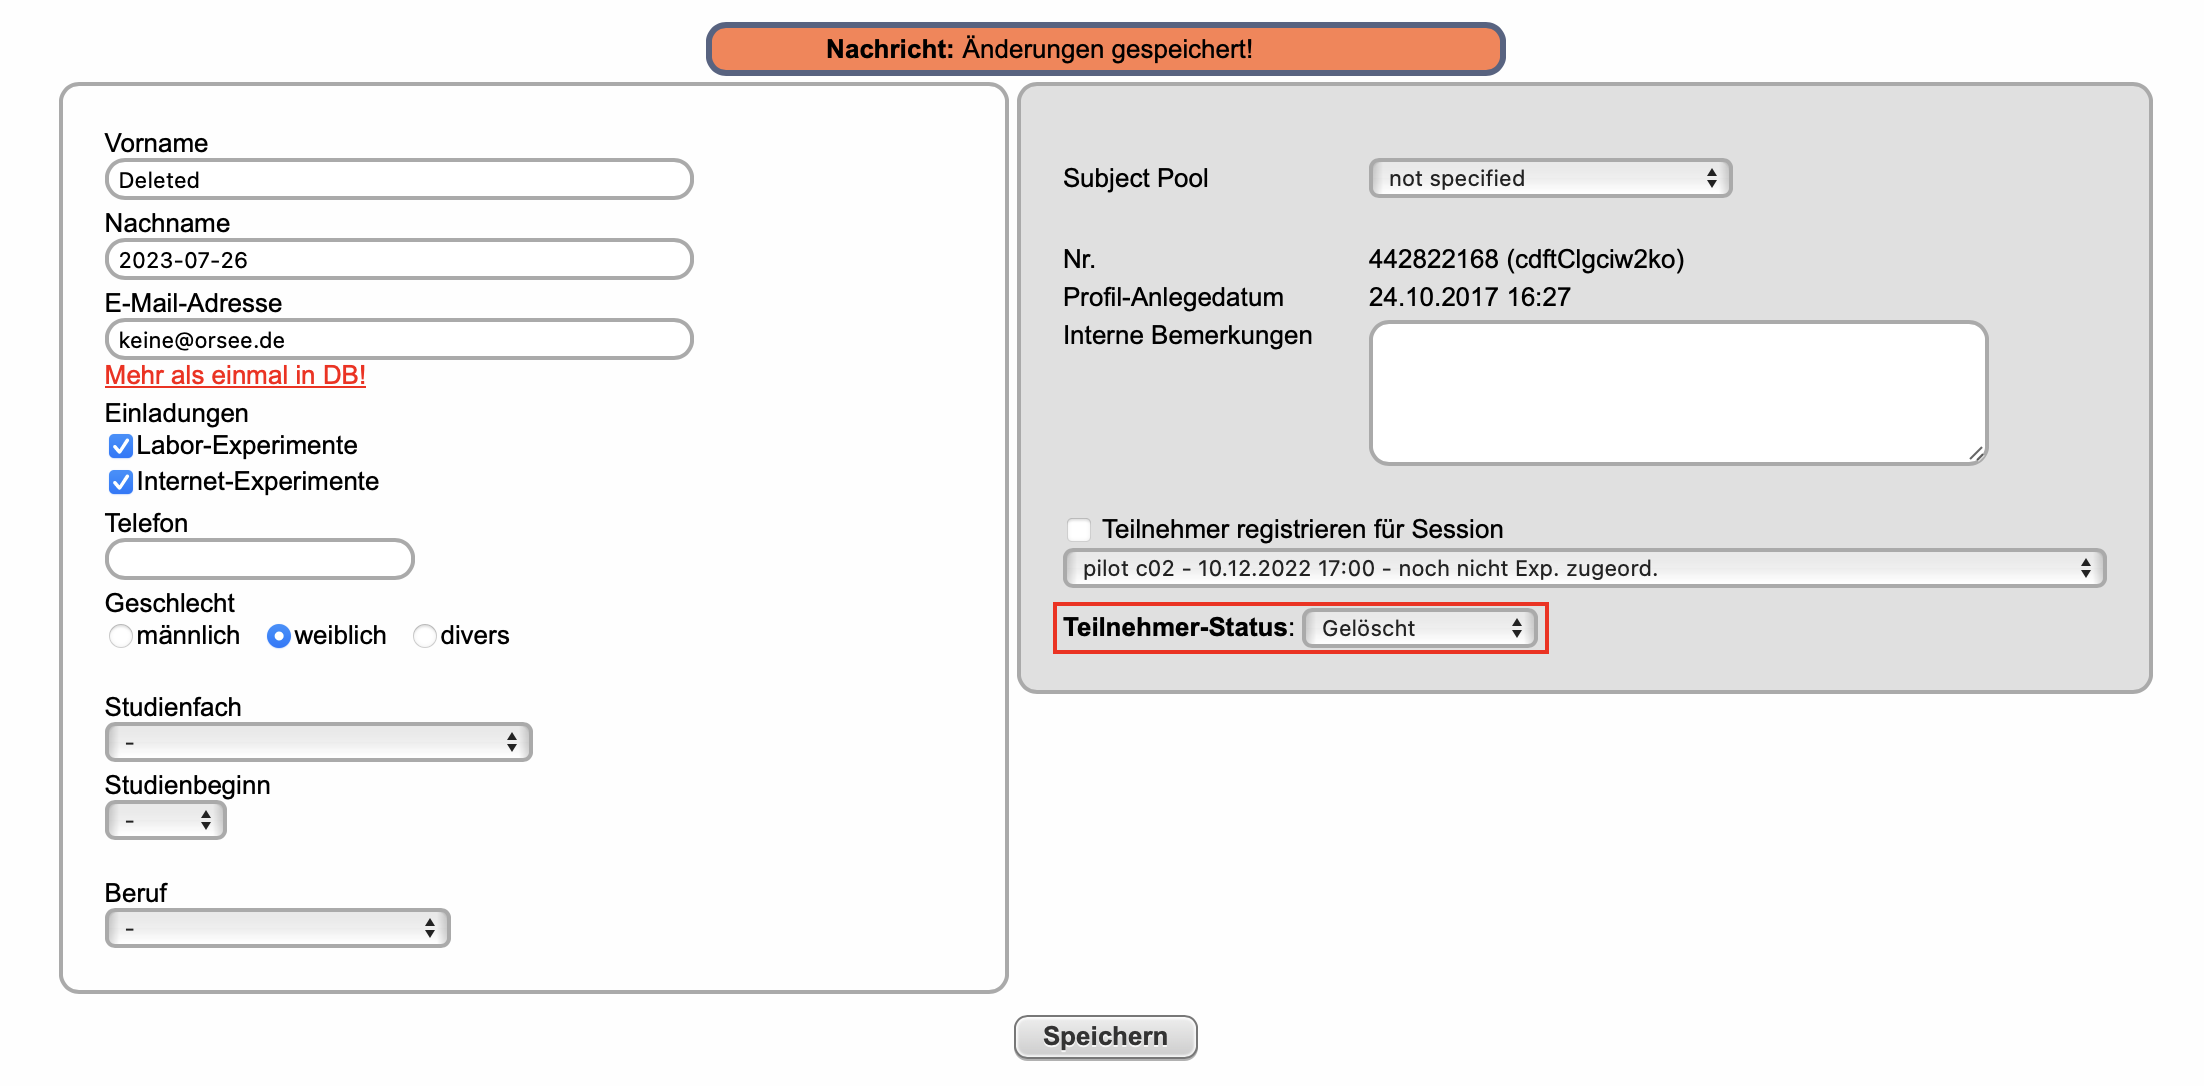Click the Telefon input field
Screen dimensions: 2204x1086
click(x=259, y=559)
